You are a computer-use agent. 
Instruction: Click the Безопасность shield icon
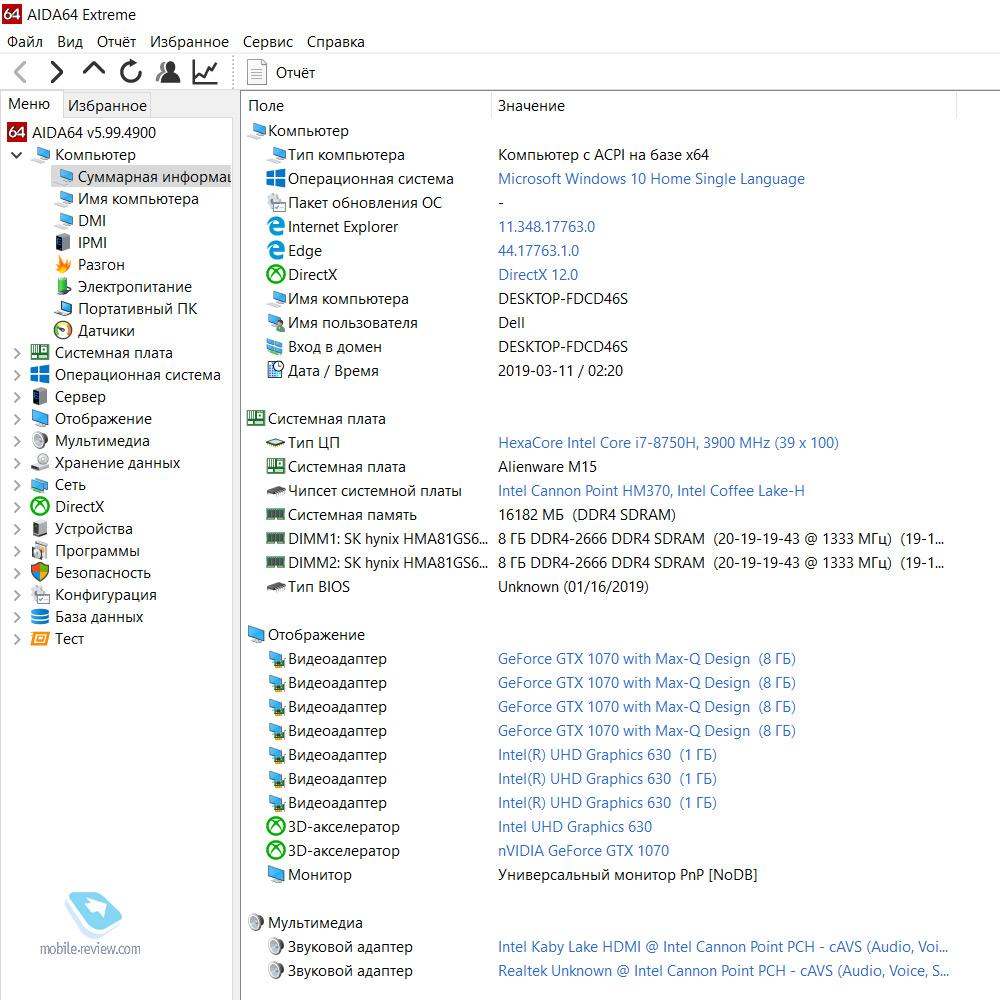40,572
